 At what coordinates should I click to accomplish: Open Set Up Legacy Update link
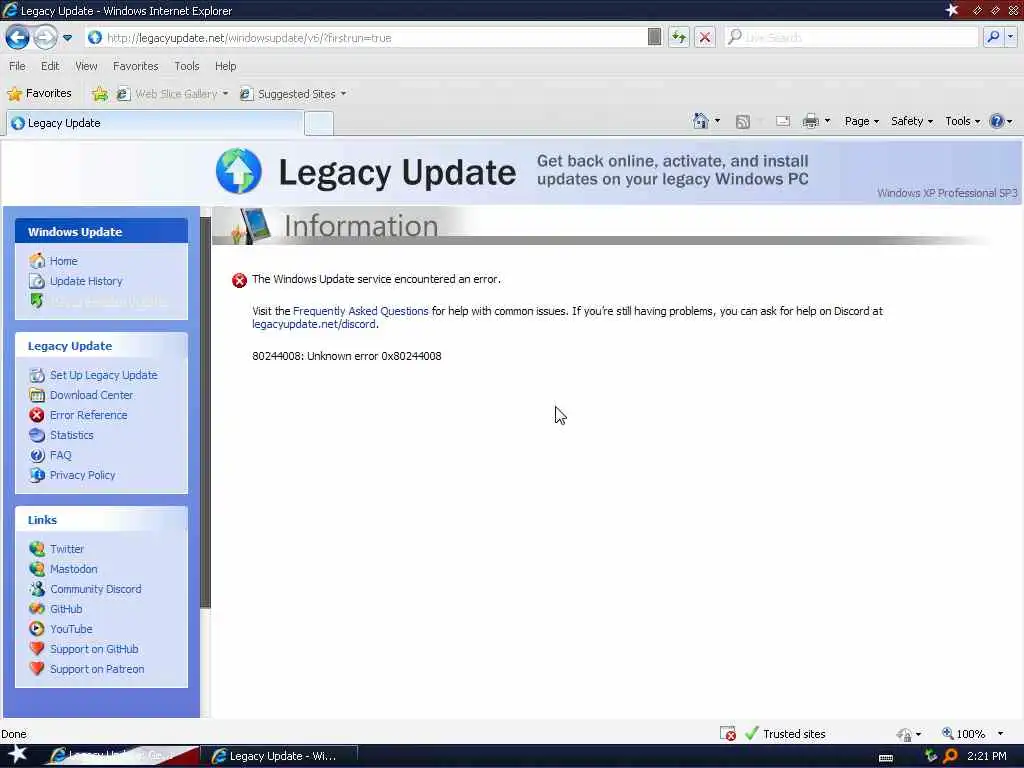click(103, 375)
